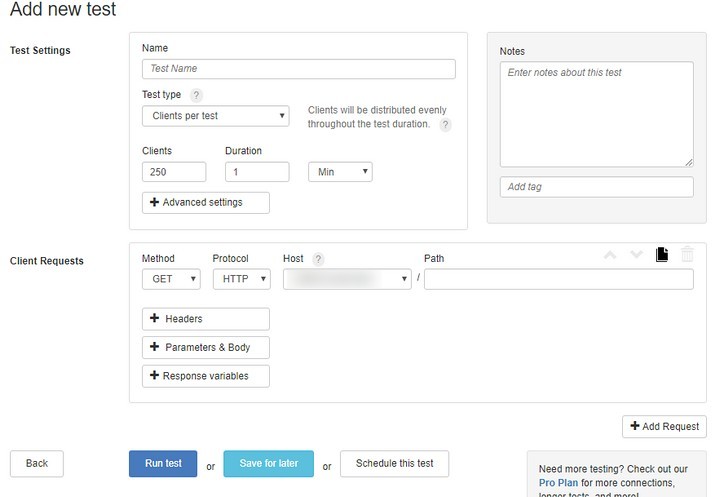The height and width of the screenshot is (497, 720).
Task: Open the Host selection dropdown
Action: (x=347, y=279)
